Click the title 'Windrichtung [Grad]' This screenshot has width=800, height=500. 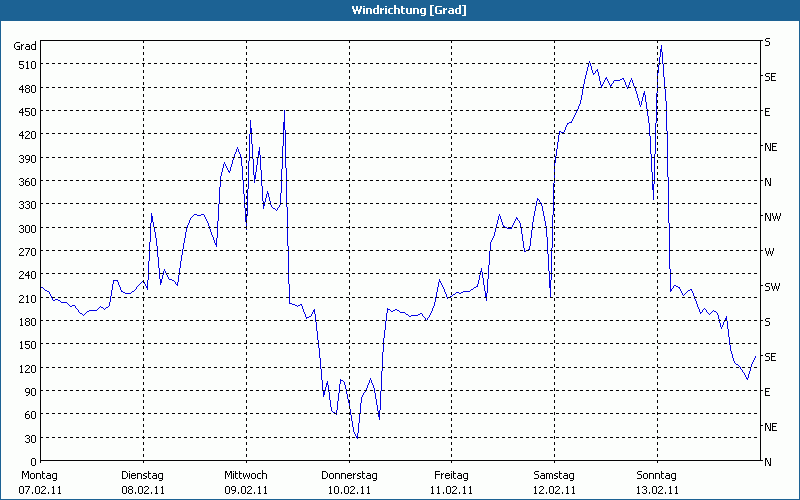409,10
